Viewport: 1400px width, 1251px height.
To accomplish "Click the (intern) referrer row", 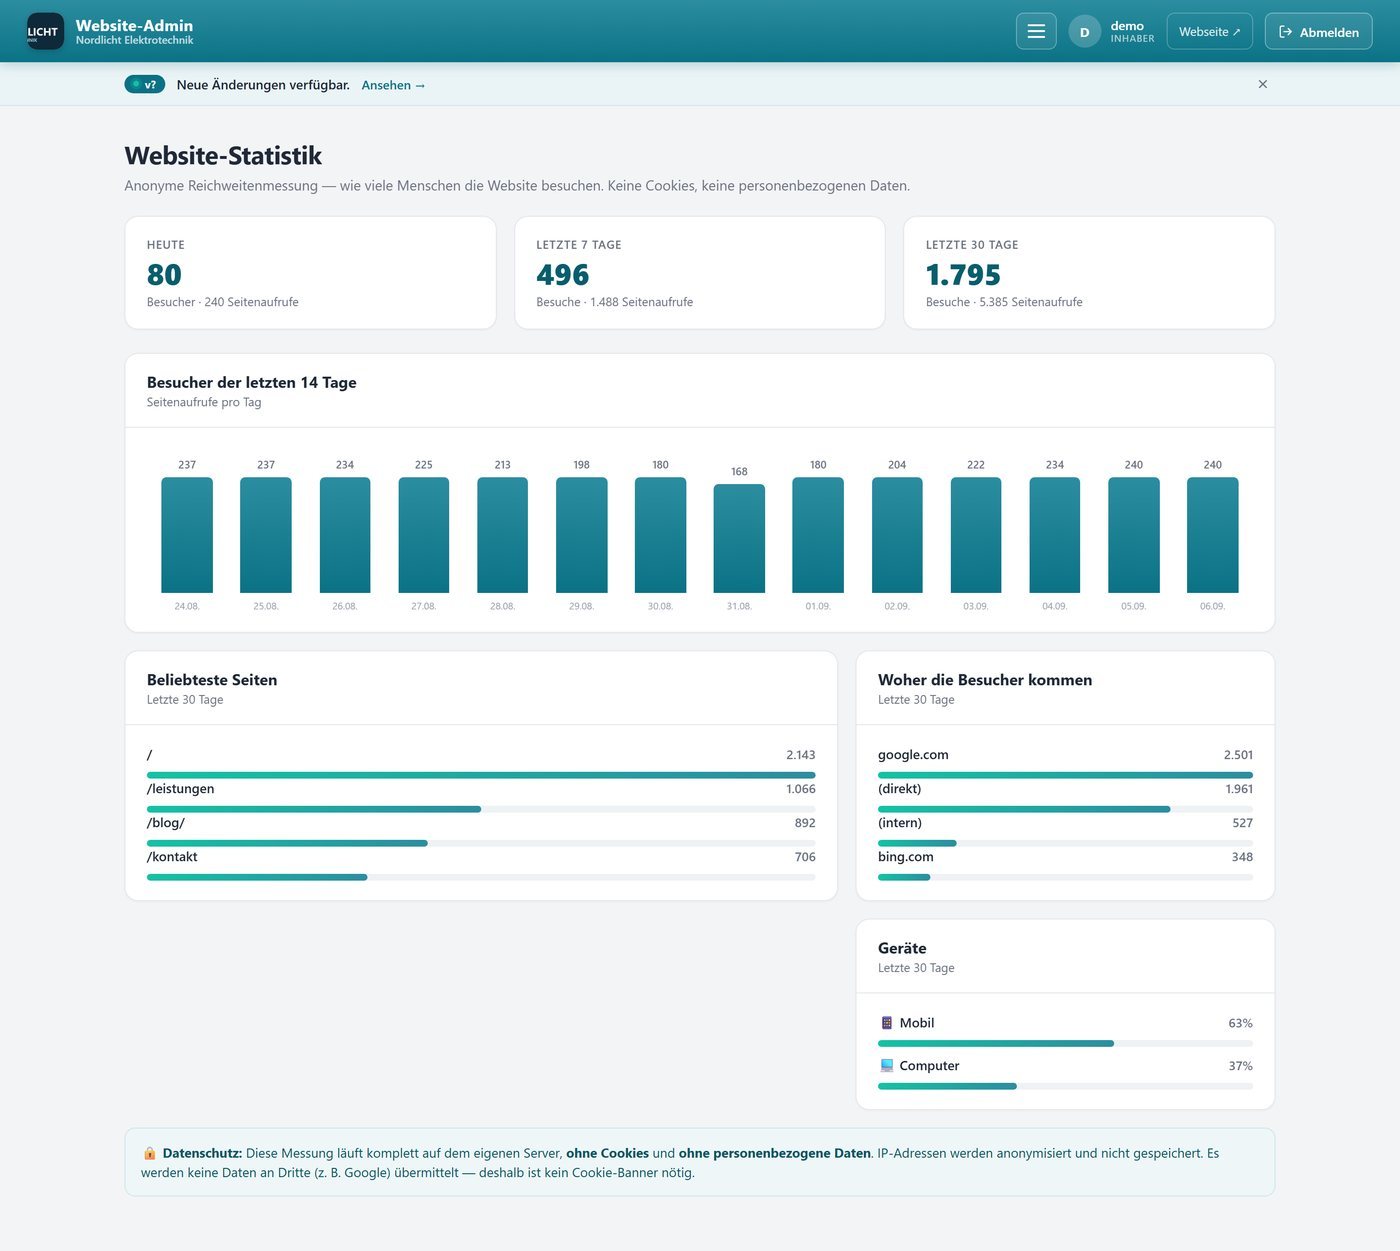I will coord(1065,832).
